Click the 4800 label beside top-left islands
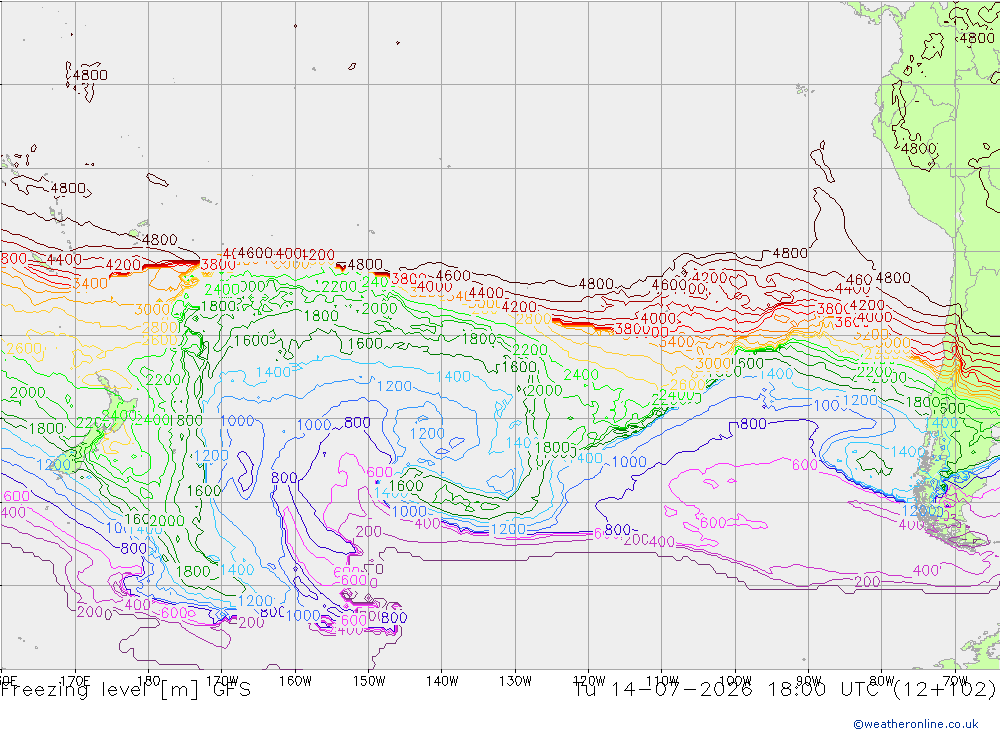The width and height of the screenshot is (1000, 733). click(90, 75)
